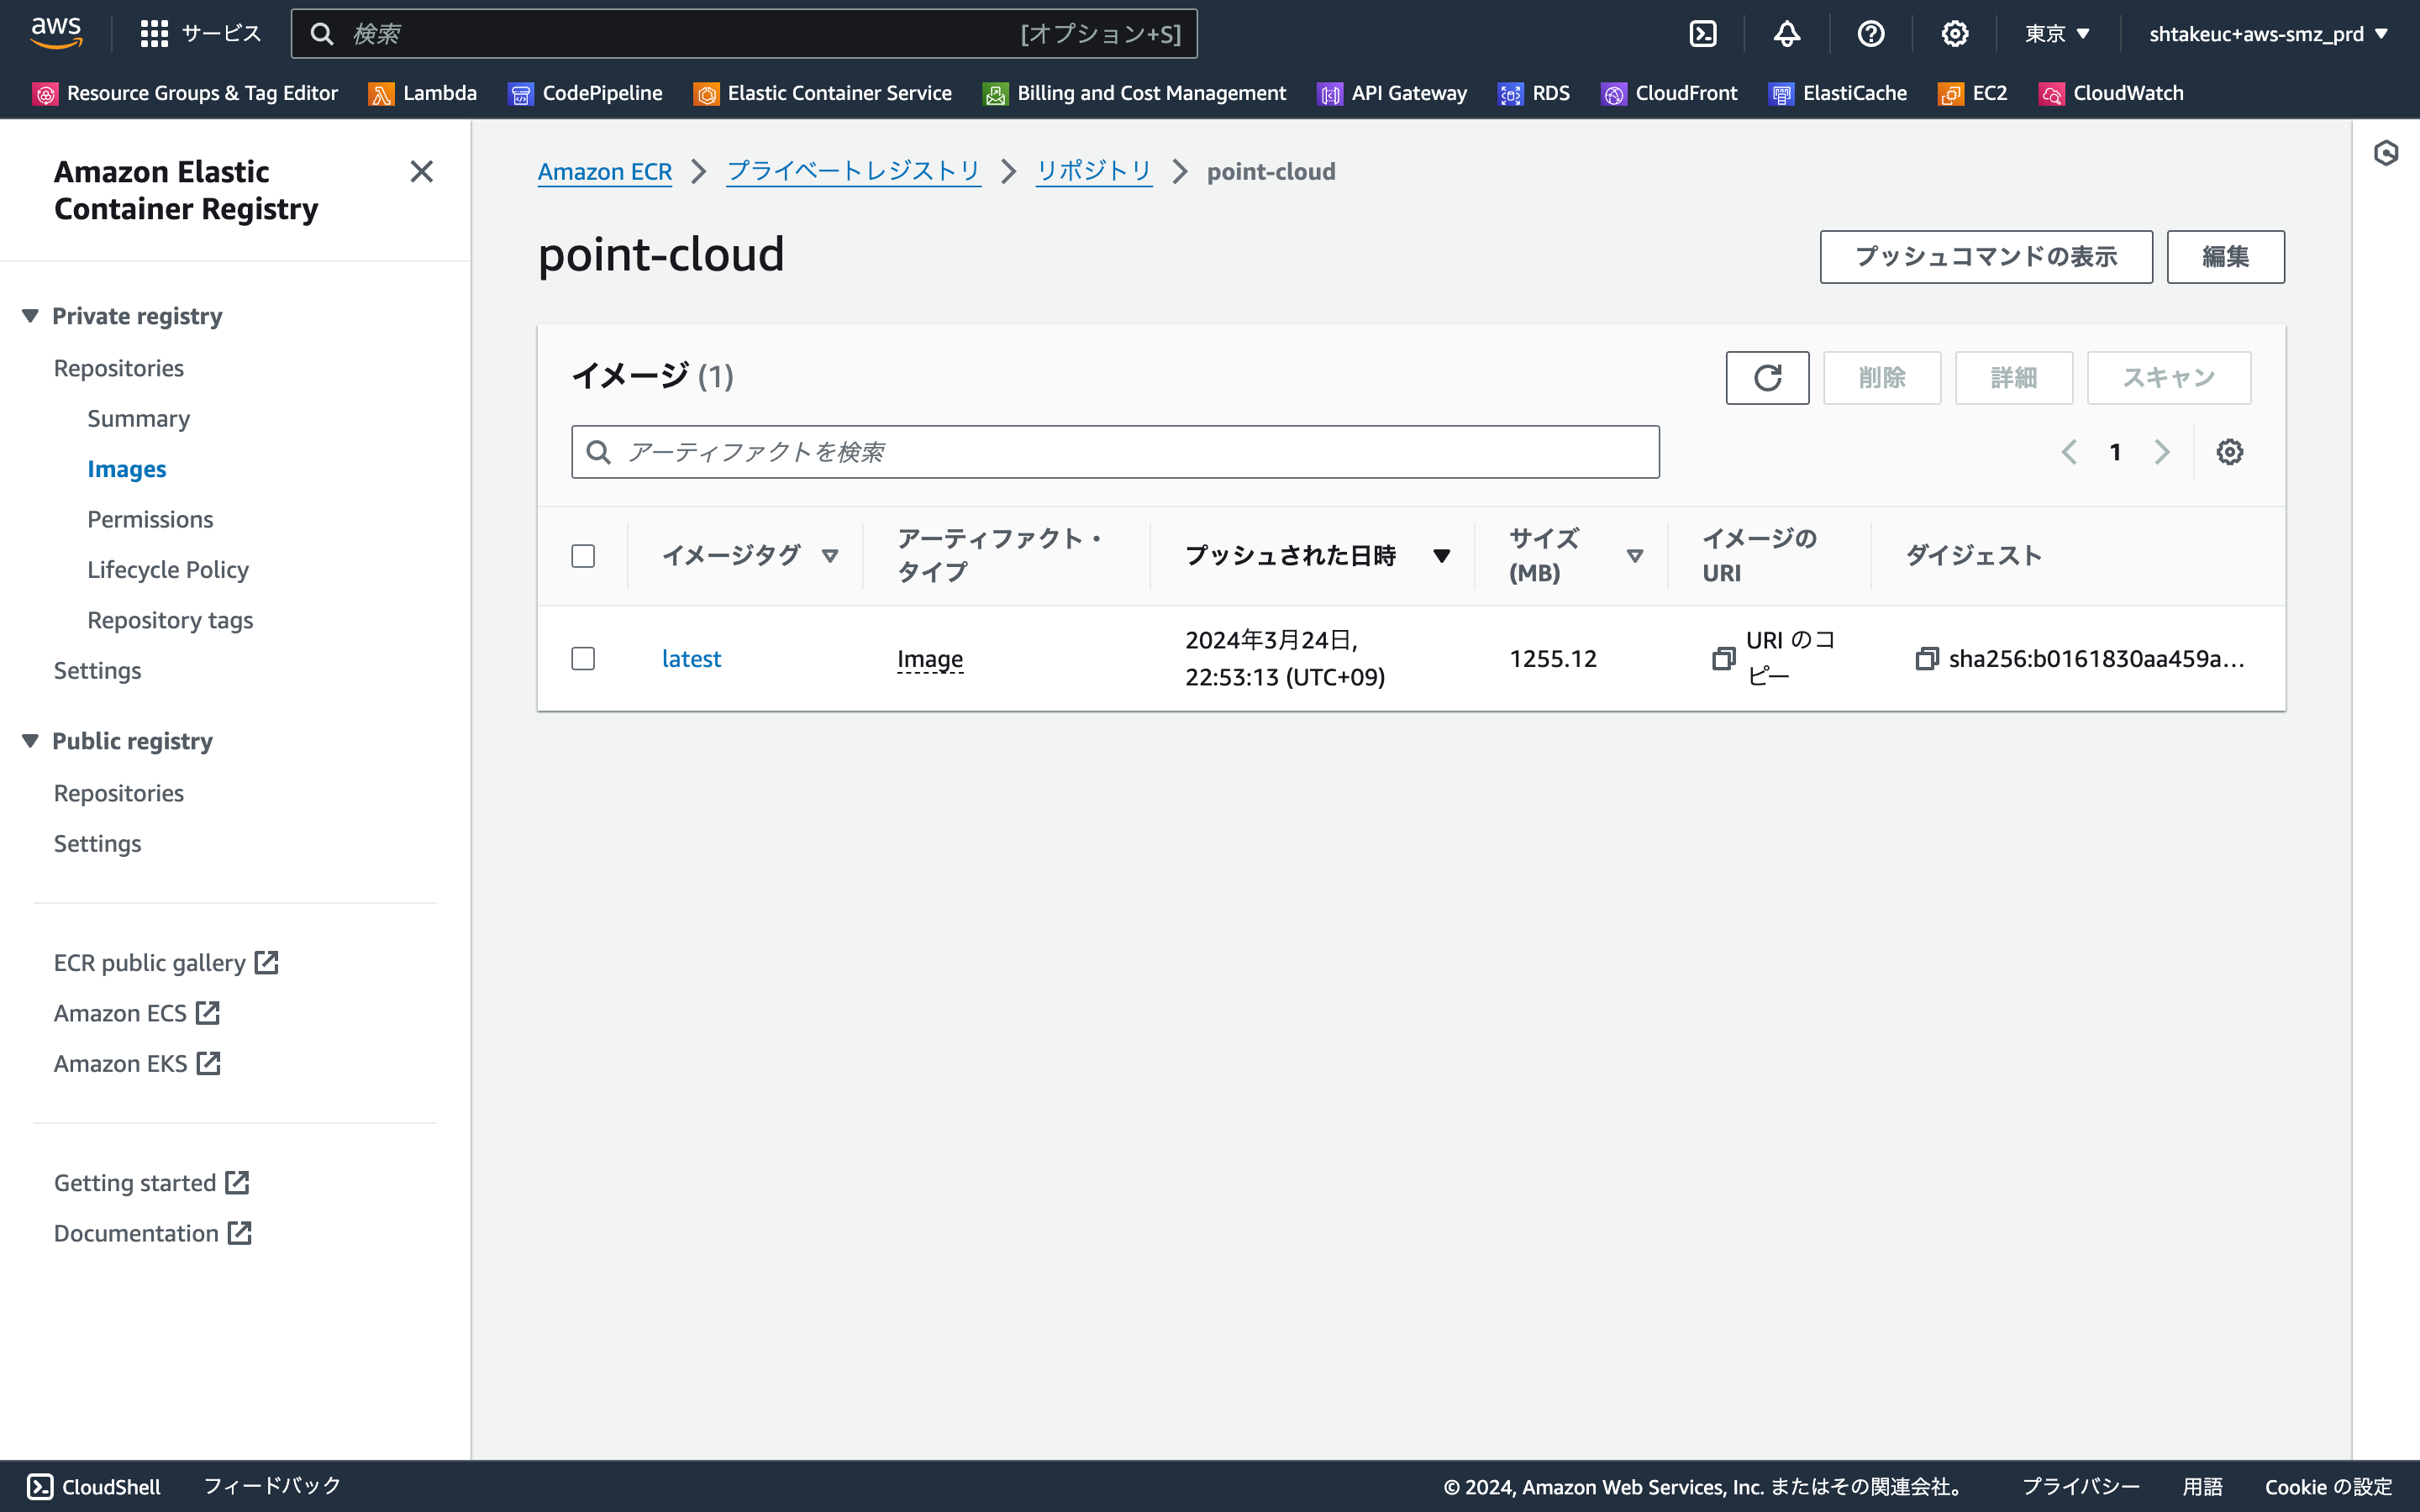Open the latest image tag link
Viewport: 2420px width, 1512px height.
(691, 658)
